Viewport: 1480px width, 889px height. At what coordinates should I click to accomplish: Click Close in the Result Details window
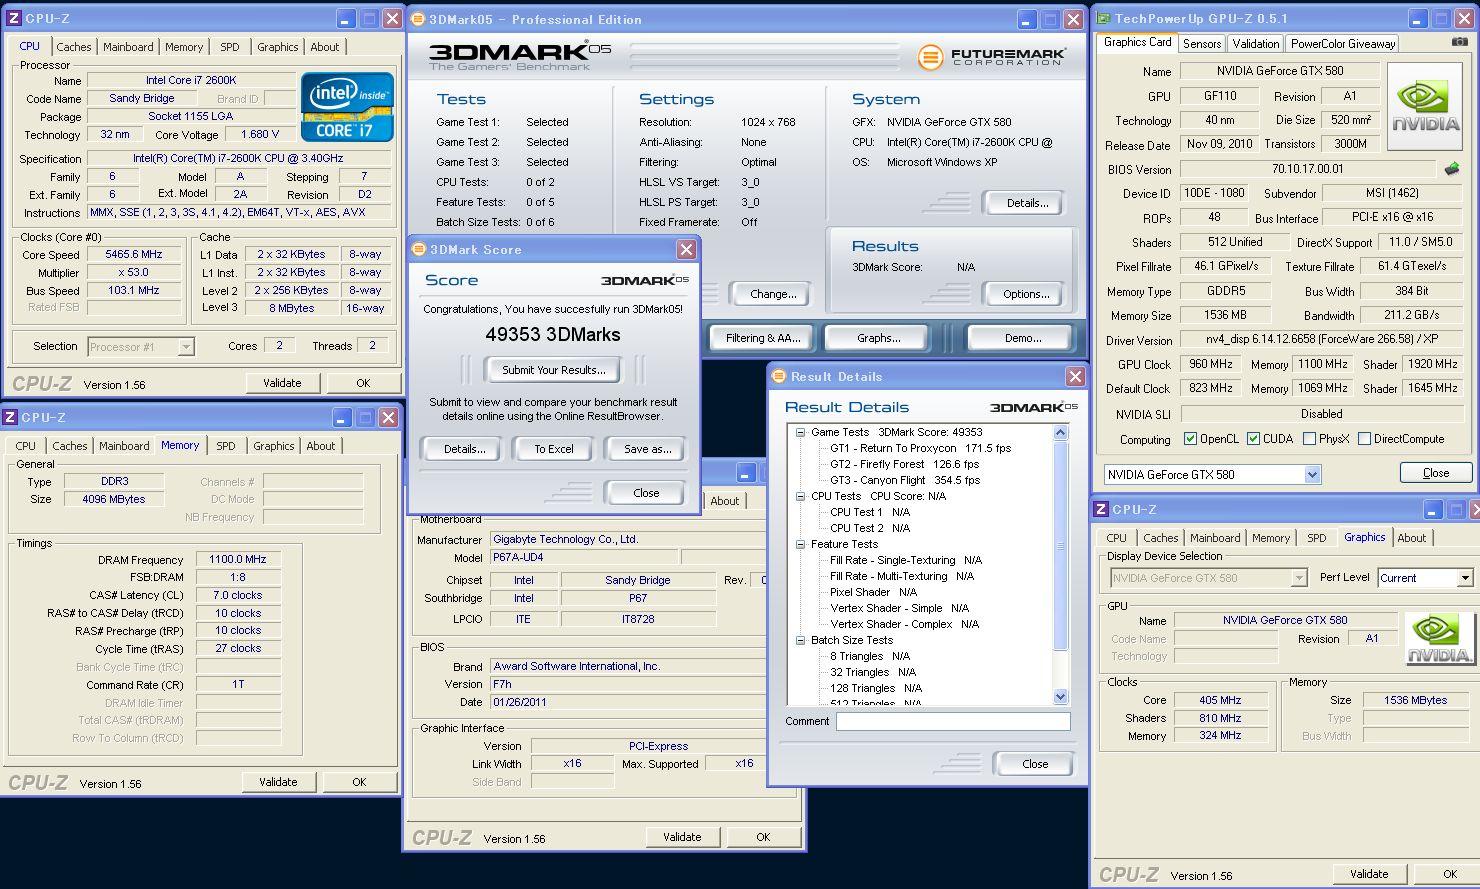(1035, 764)
